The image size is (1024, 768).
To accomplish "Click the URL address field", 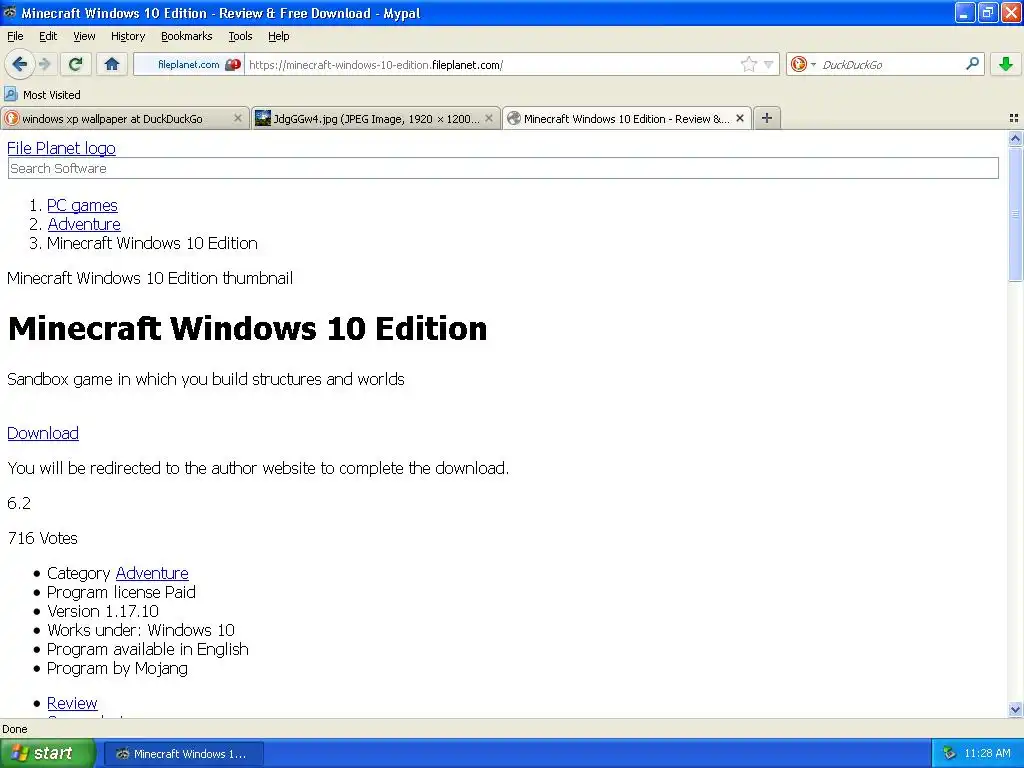I will click(493, 65).
